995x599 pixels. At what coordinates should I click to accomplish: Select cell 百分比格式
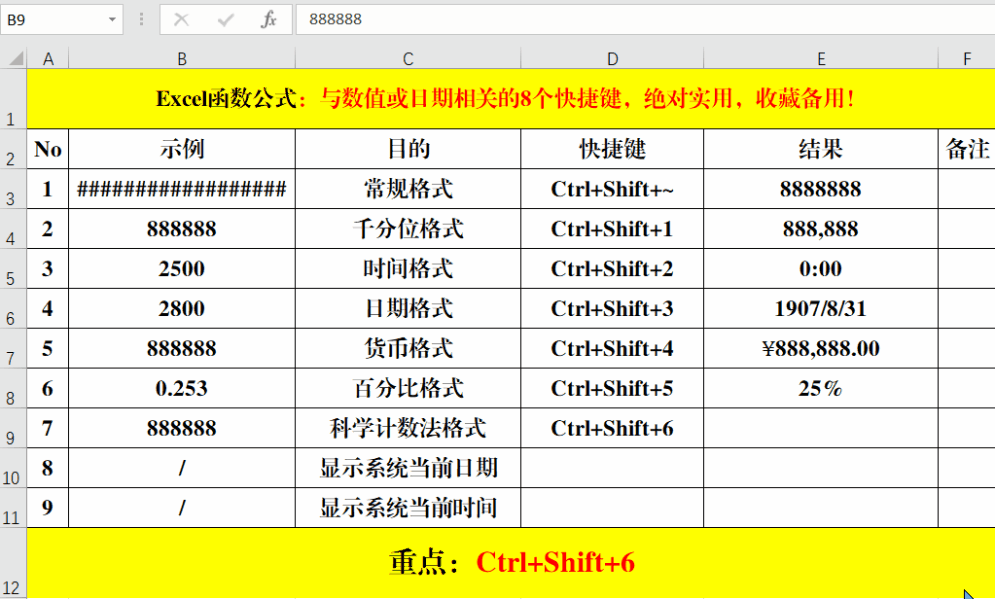click(x=408, y=388)
